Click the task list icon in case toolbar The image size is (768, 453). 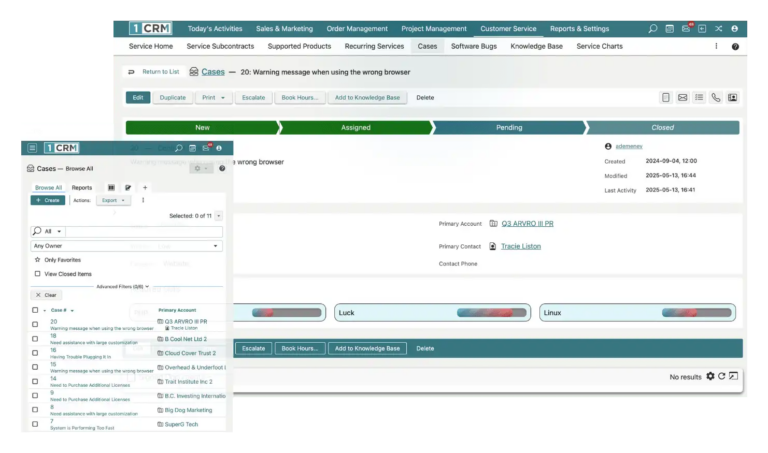[699, 97]
